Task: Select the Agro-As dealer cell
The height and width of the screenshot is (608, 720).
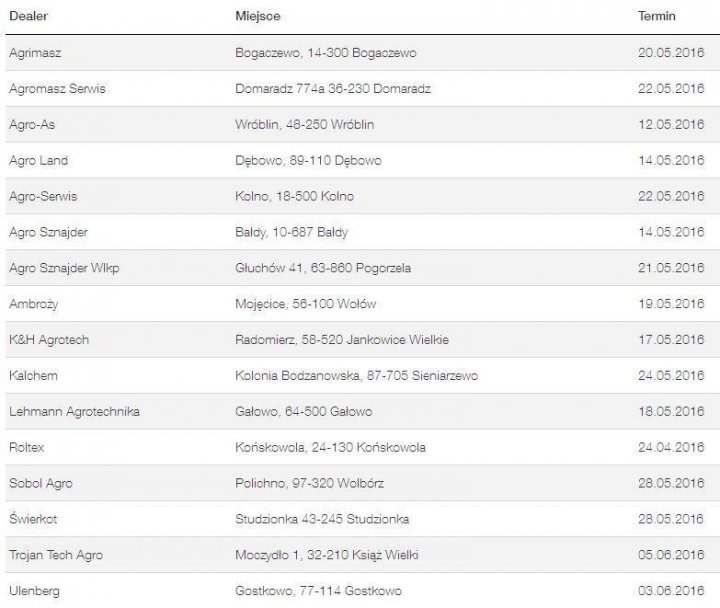Action: pyautogui.click(x=31, y=124)
